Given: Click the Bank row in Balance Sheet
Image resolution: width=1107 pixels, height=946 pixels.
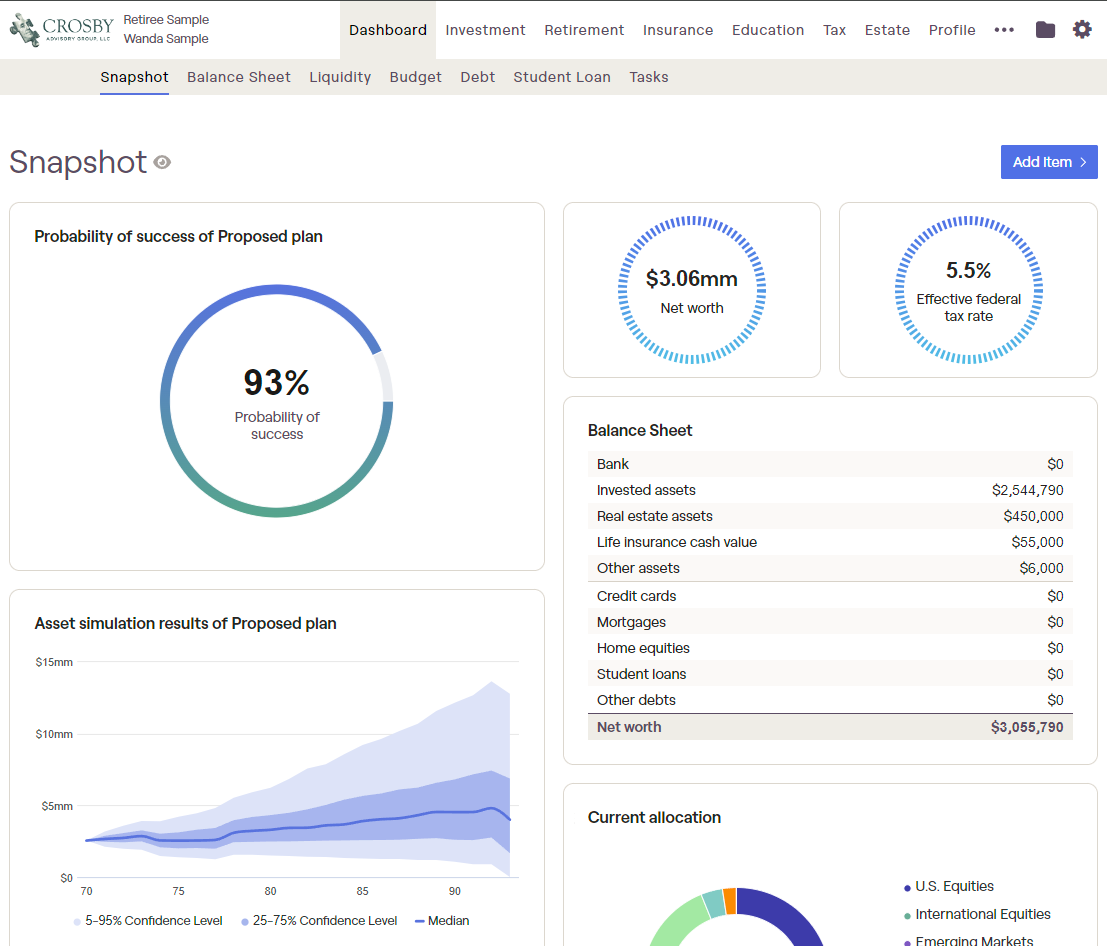Looking at the screenshot, I should (830, 464).
